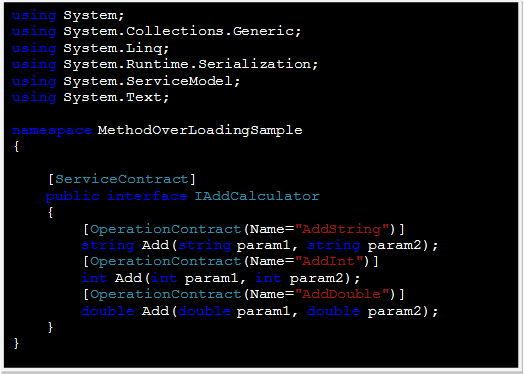
Task: Click the opening brace under IAddCalculator
Action: pos(50,212)
